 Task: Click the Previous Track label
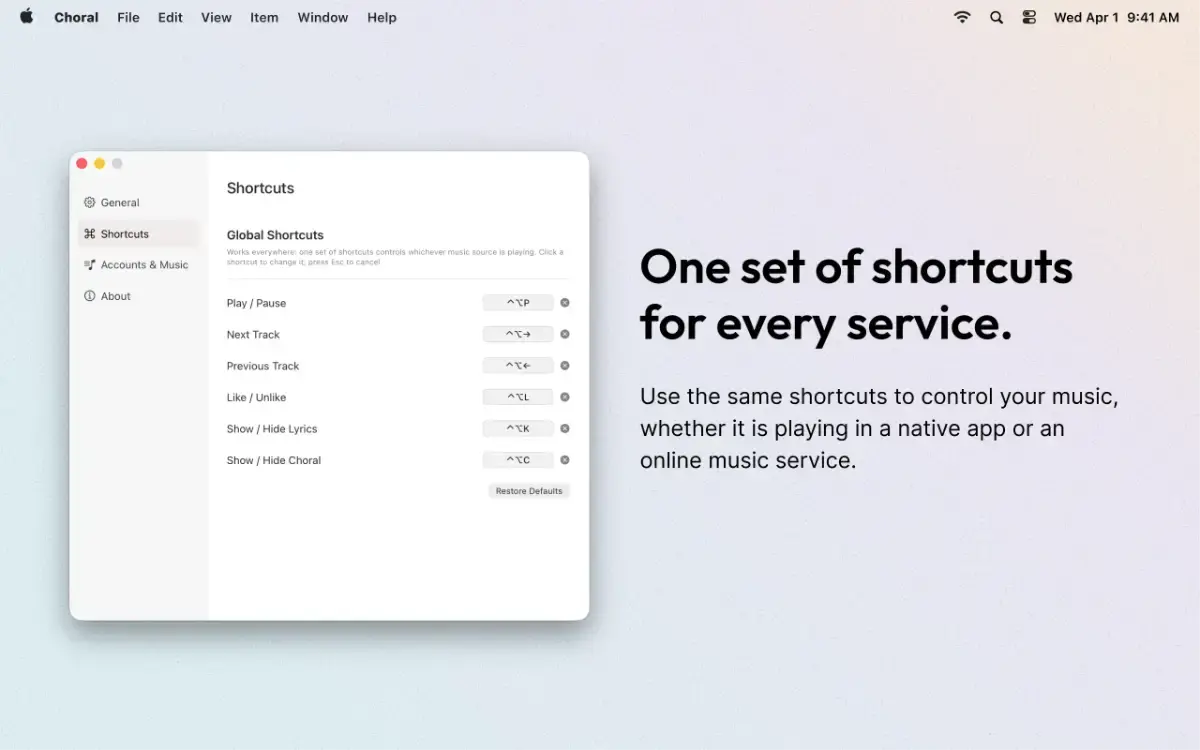[263, 366]
